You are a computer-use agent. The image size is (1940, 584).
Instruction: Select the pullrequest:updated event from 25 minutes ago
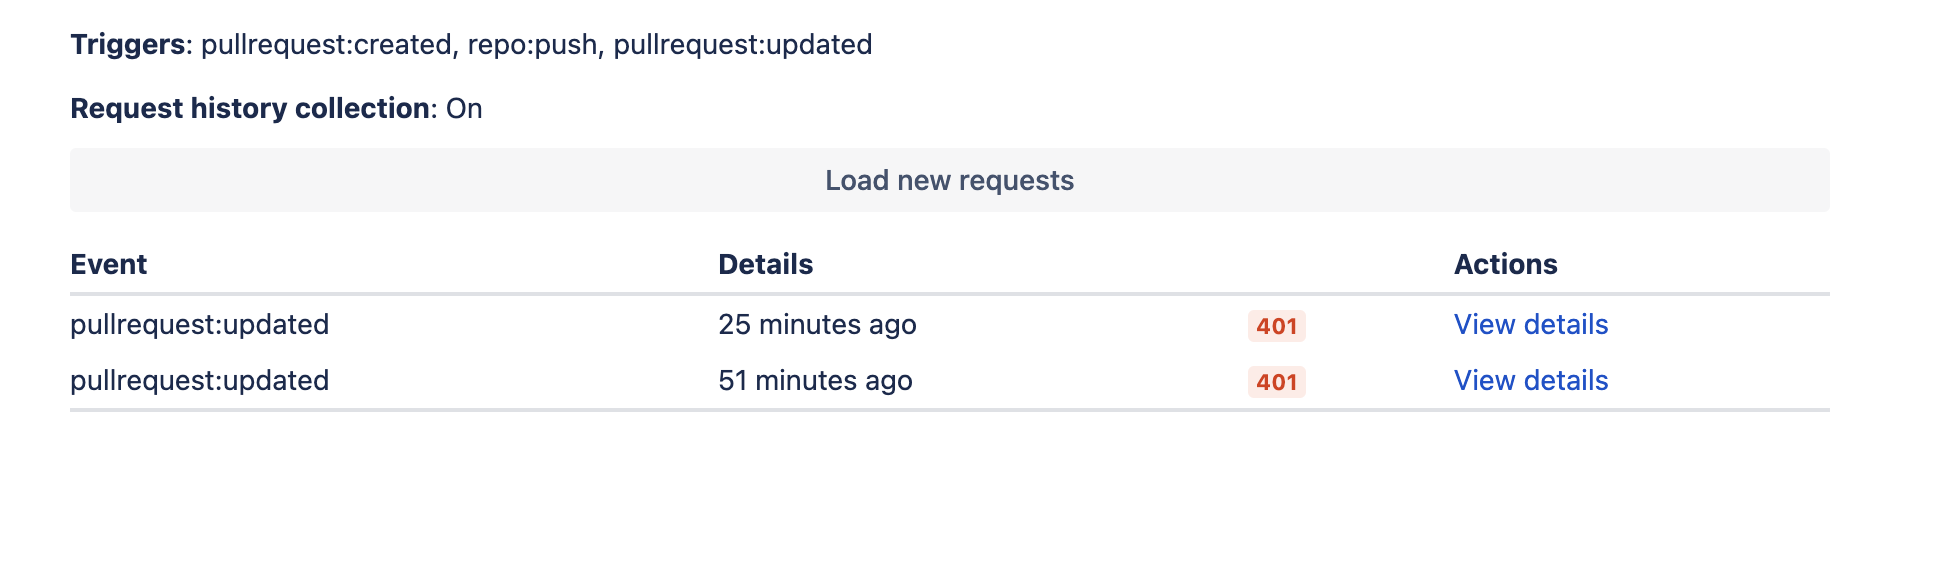[x=199, y=325]
